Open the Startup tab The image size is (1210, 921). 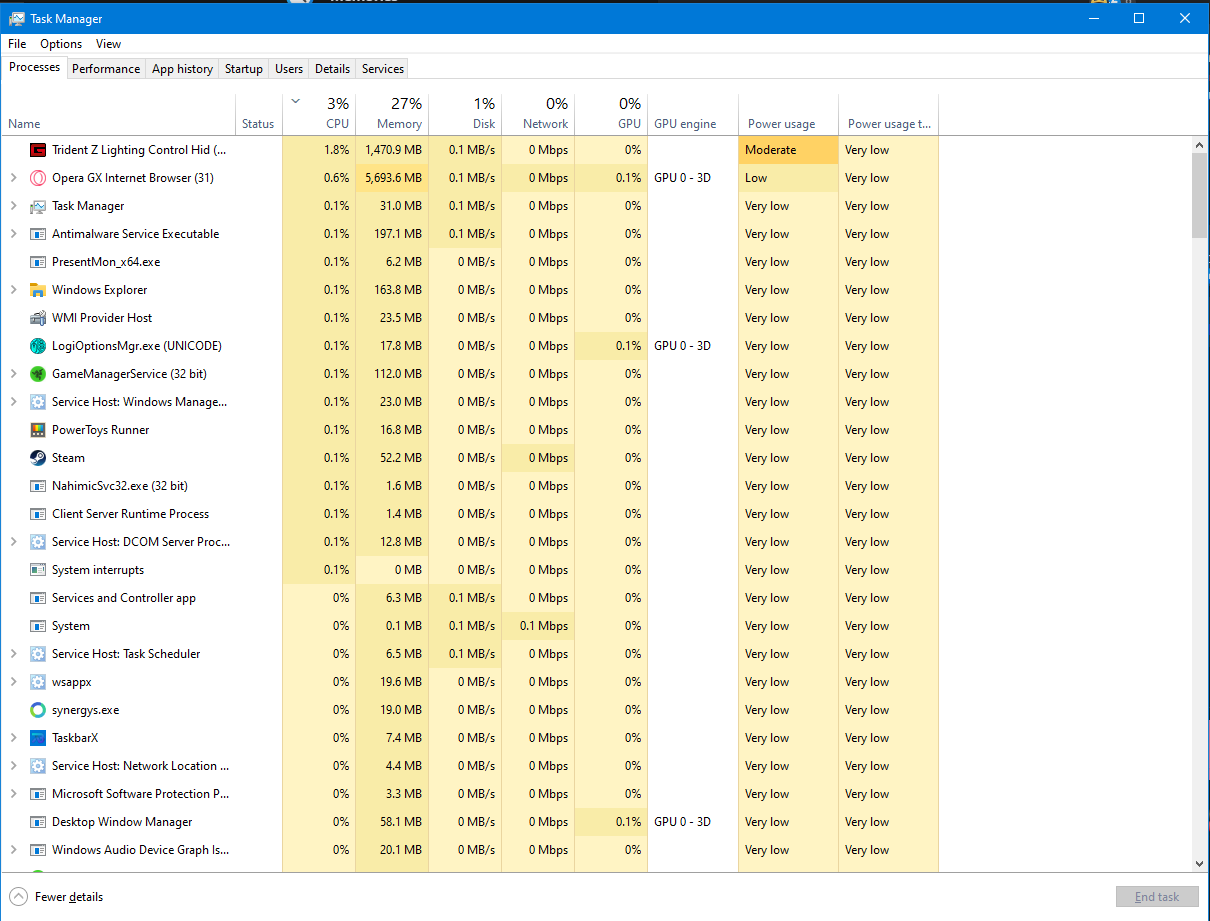pyautogui.click(x=243, y=69)
